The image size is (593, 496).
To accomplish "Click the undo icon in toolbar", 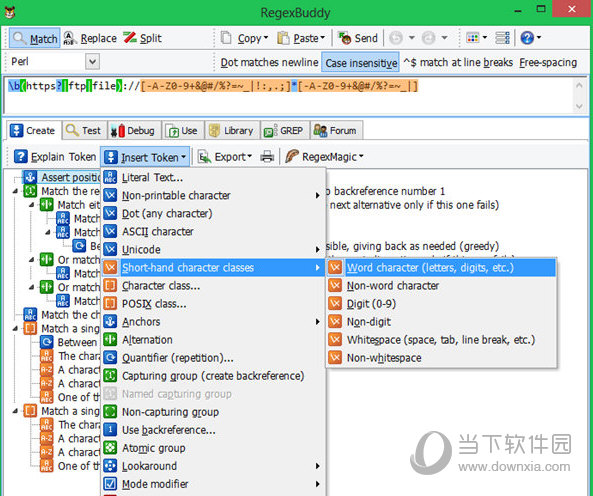I will [396, 38].
